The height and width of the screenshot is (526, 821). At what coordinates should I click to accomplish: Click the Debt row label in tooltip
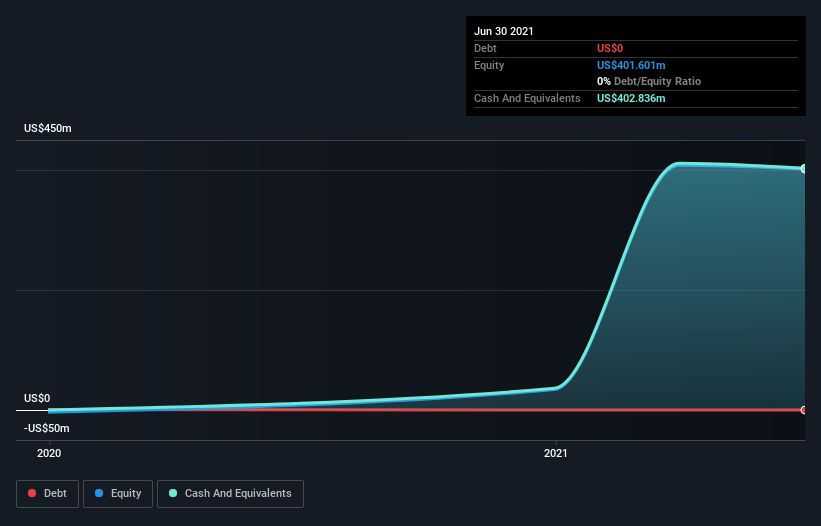click(x=485, y=48)
